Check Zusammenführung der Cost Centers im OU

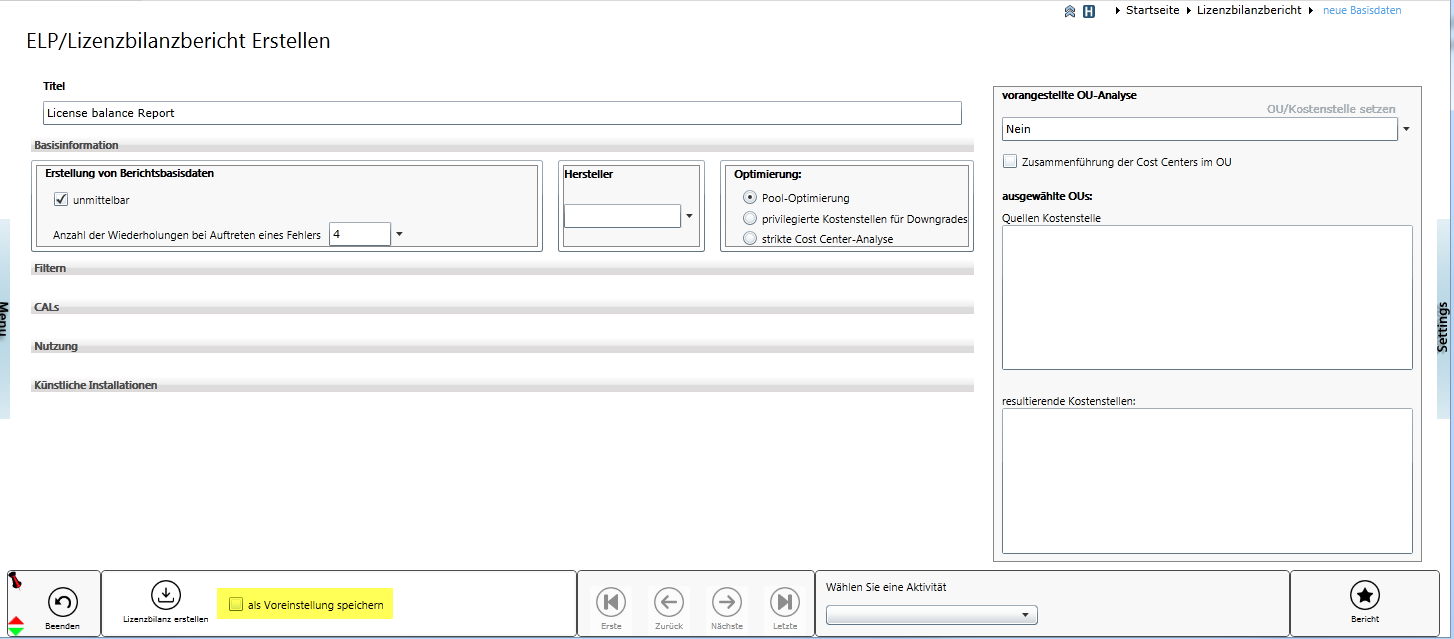coord(1010,161)
